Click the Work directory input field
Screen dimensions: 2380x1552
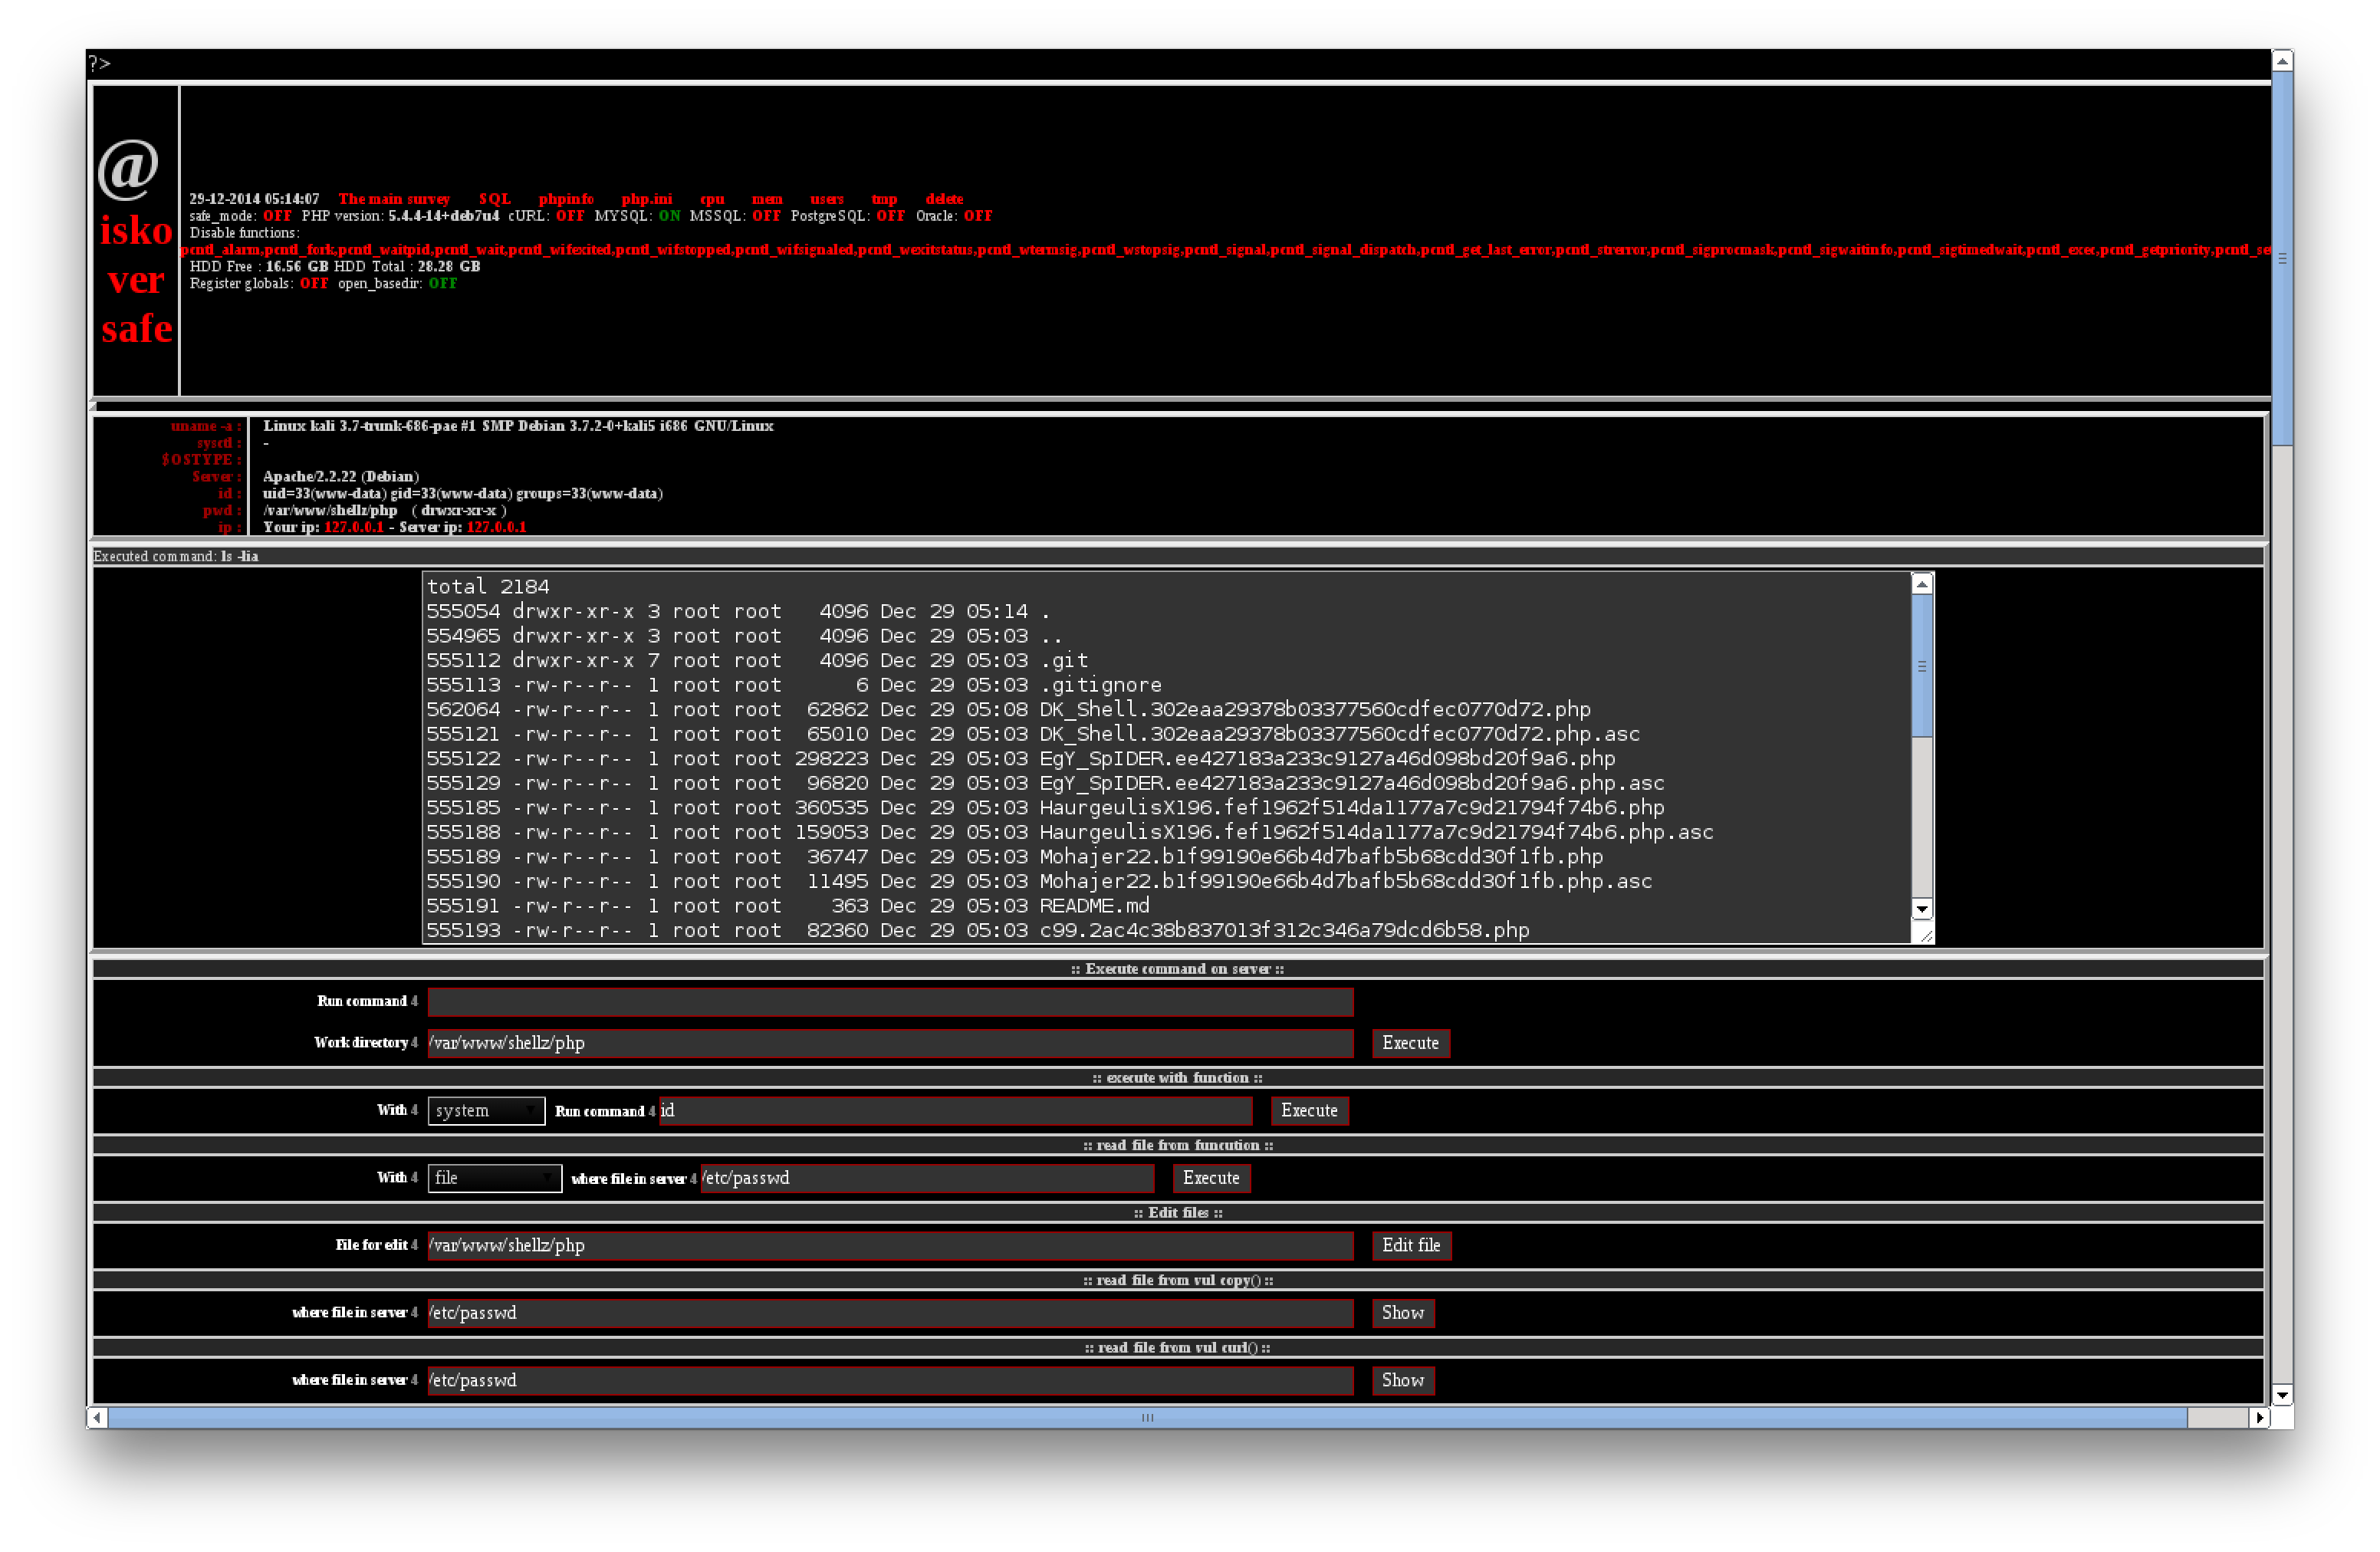[890, 1043]
